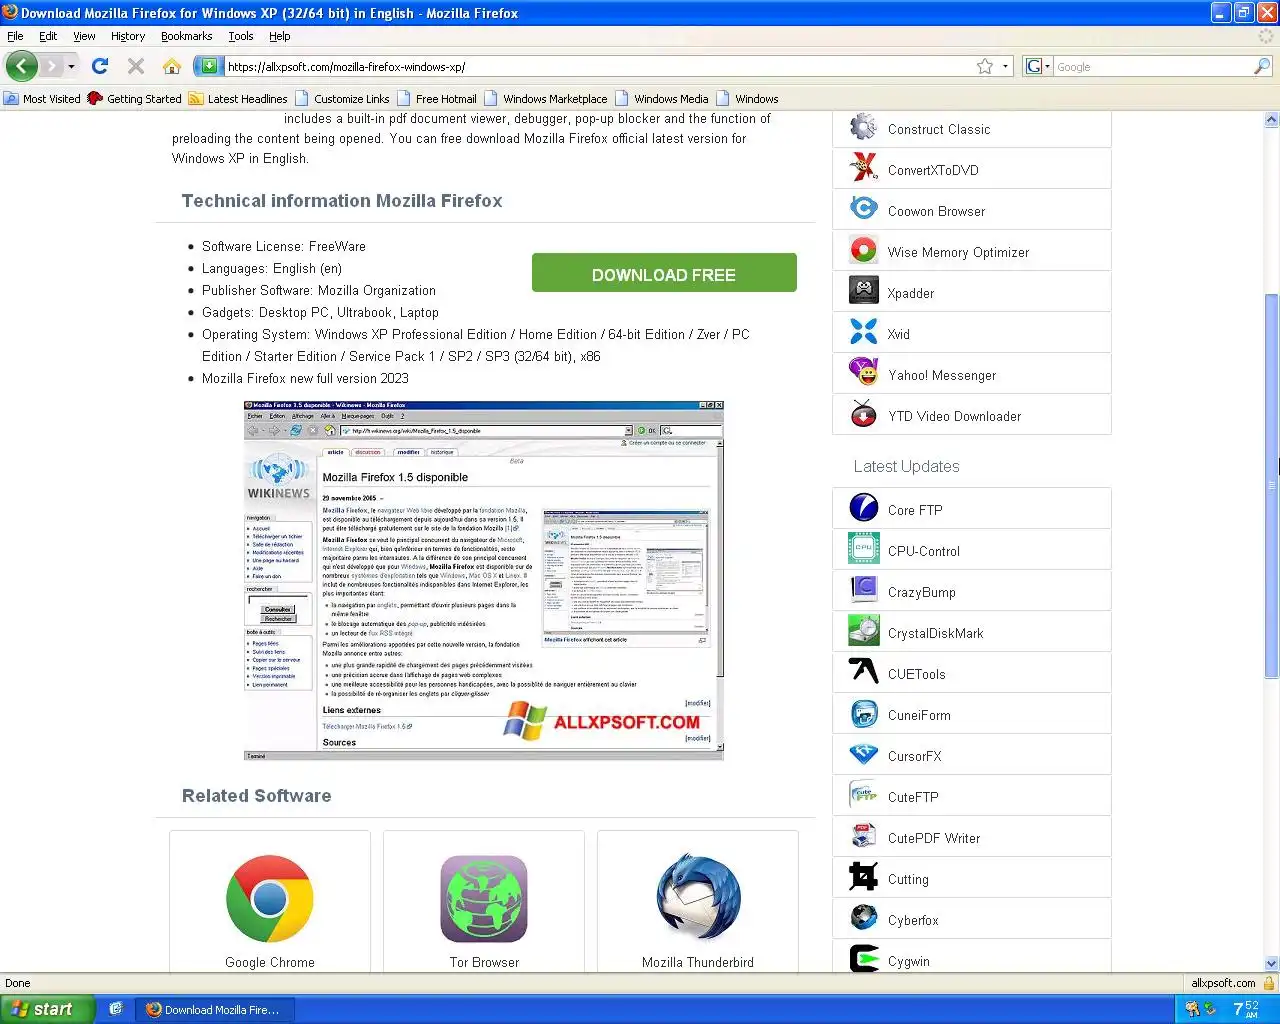Click the Coowon Browser icon
Screen dimensions: 1280x1024
(863, 210)
